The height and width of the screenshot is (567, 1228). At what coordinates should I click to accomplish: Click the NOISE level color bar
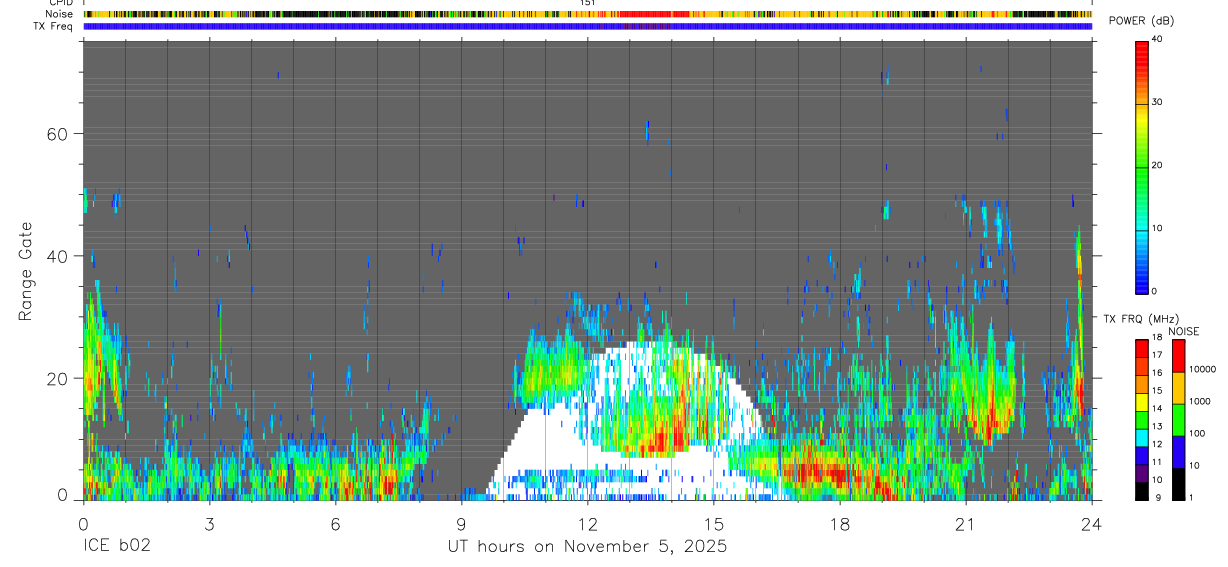tap(1177, 420)
